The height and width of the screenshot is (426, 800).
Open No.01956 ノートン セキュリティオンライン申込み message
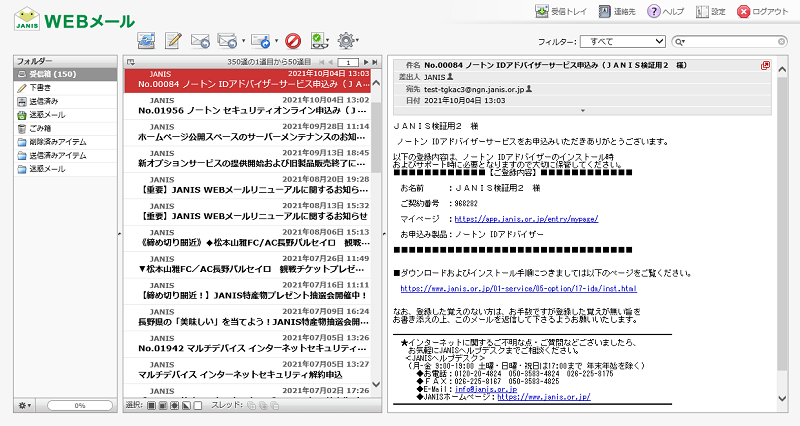(247, 106)
